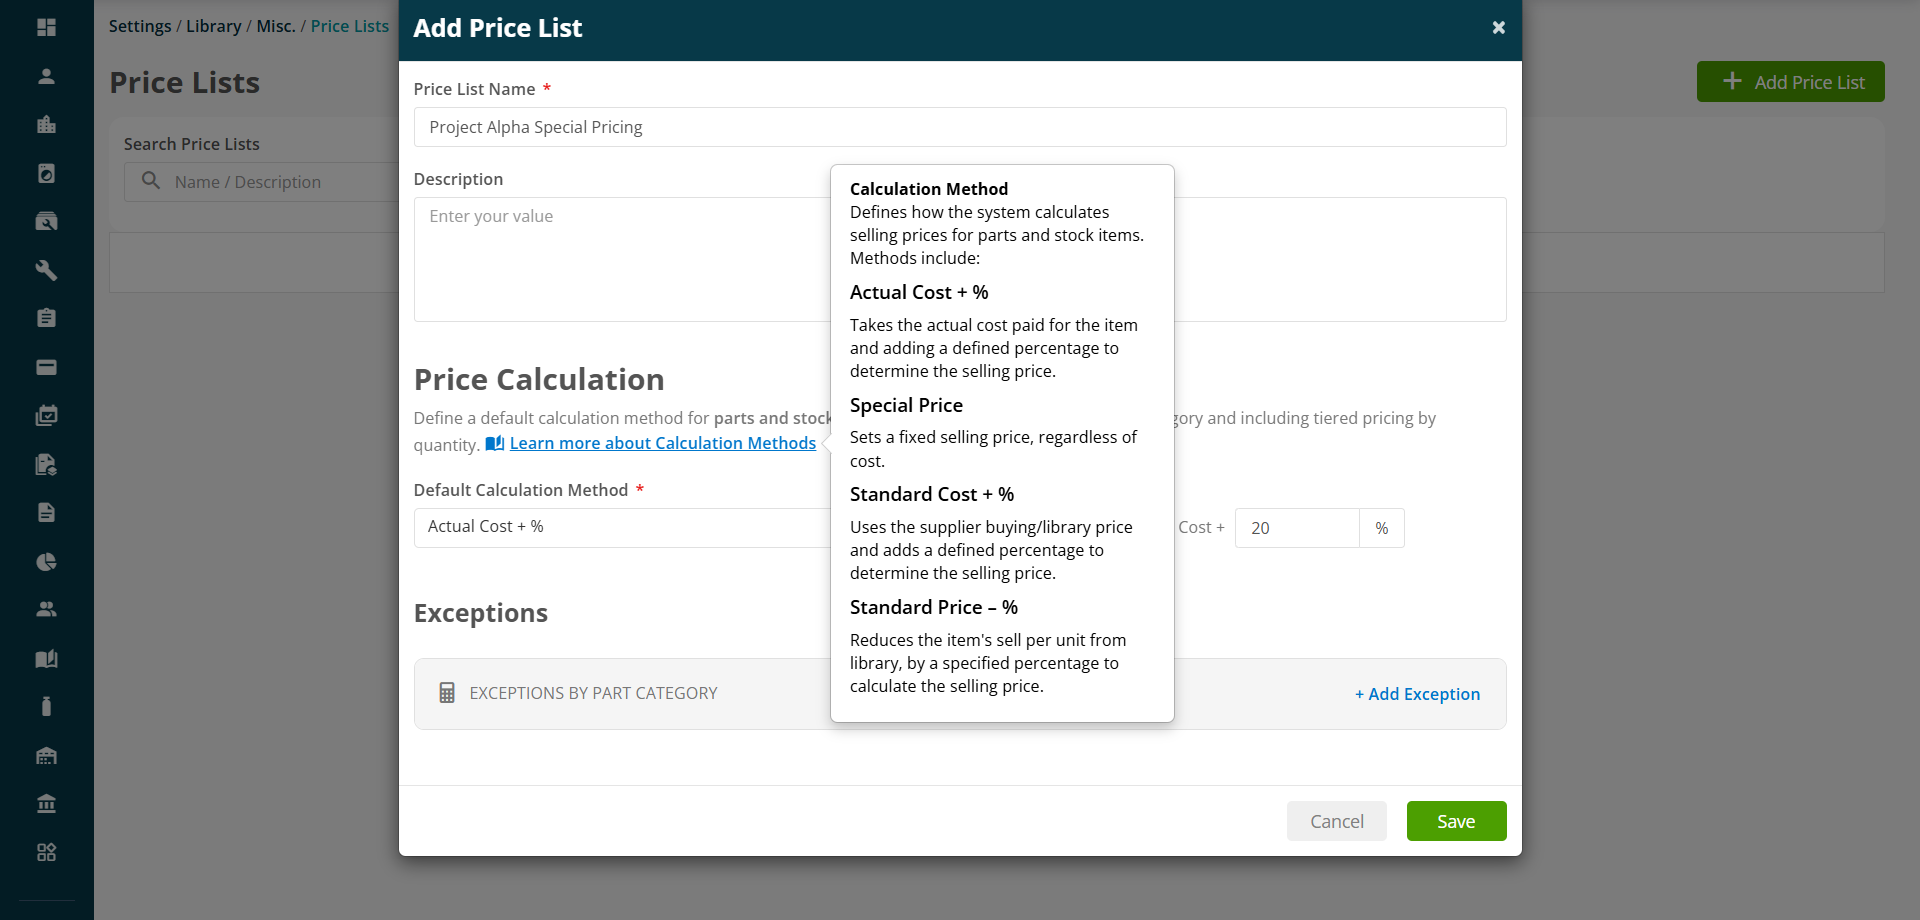The image size is (1920, 920).
Task: Click the search magnifier icon in Price Lists
Action: pyautogui.click(x=151, y=181)
